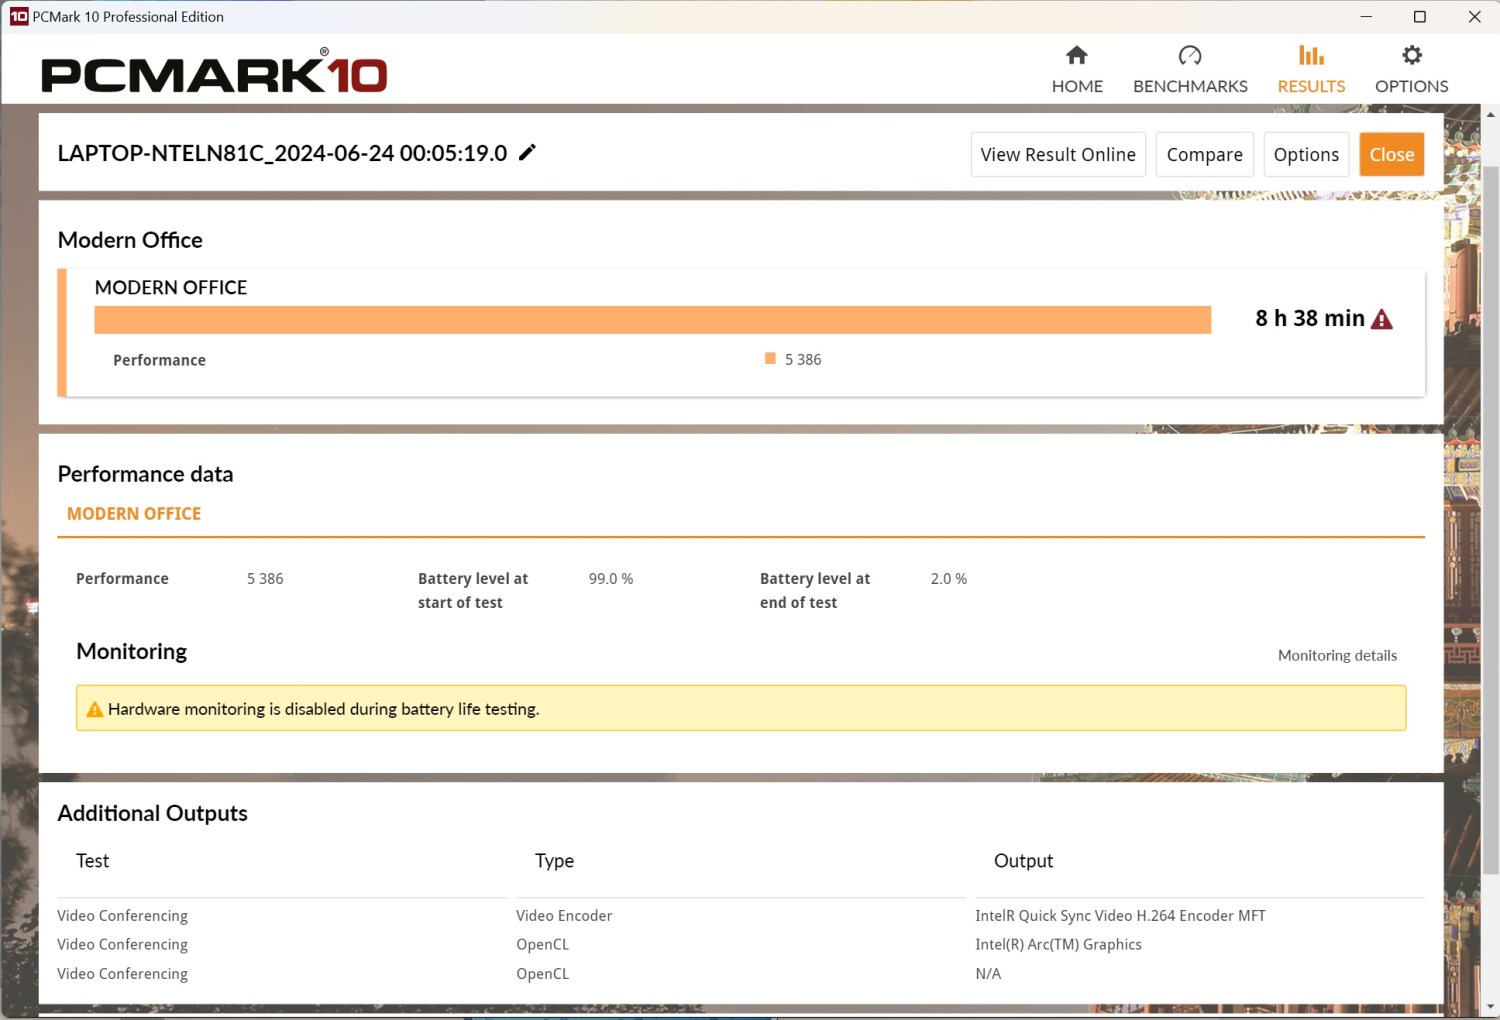1500x1020 pixels.
Task: Close the PCMark 10 window
Action: pyautogui.click(x=1474, y=16)
